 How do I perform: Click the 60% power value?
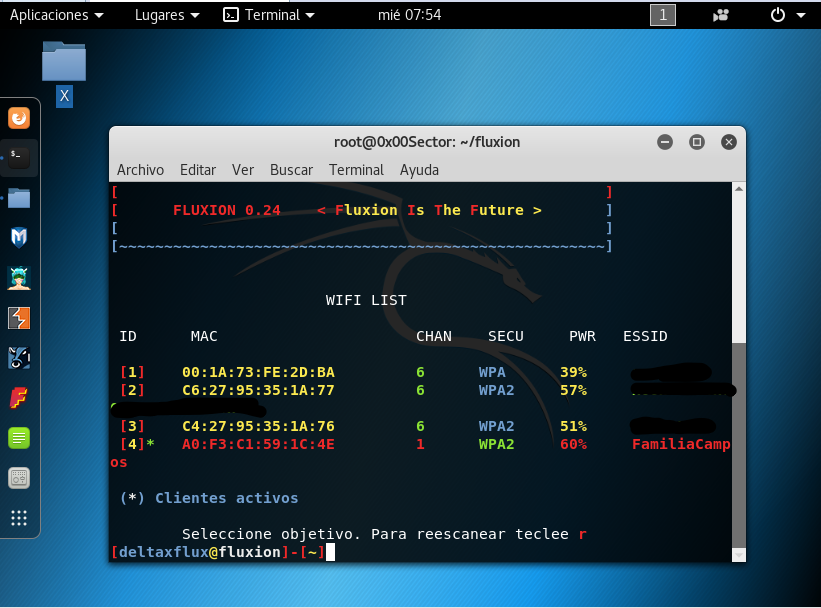573,444
